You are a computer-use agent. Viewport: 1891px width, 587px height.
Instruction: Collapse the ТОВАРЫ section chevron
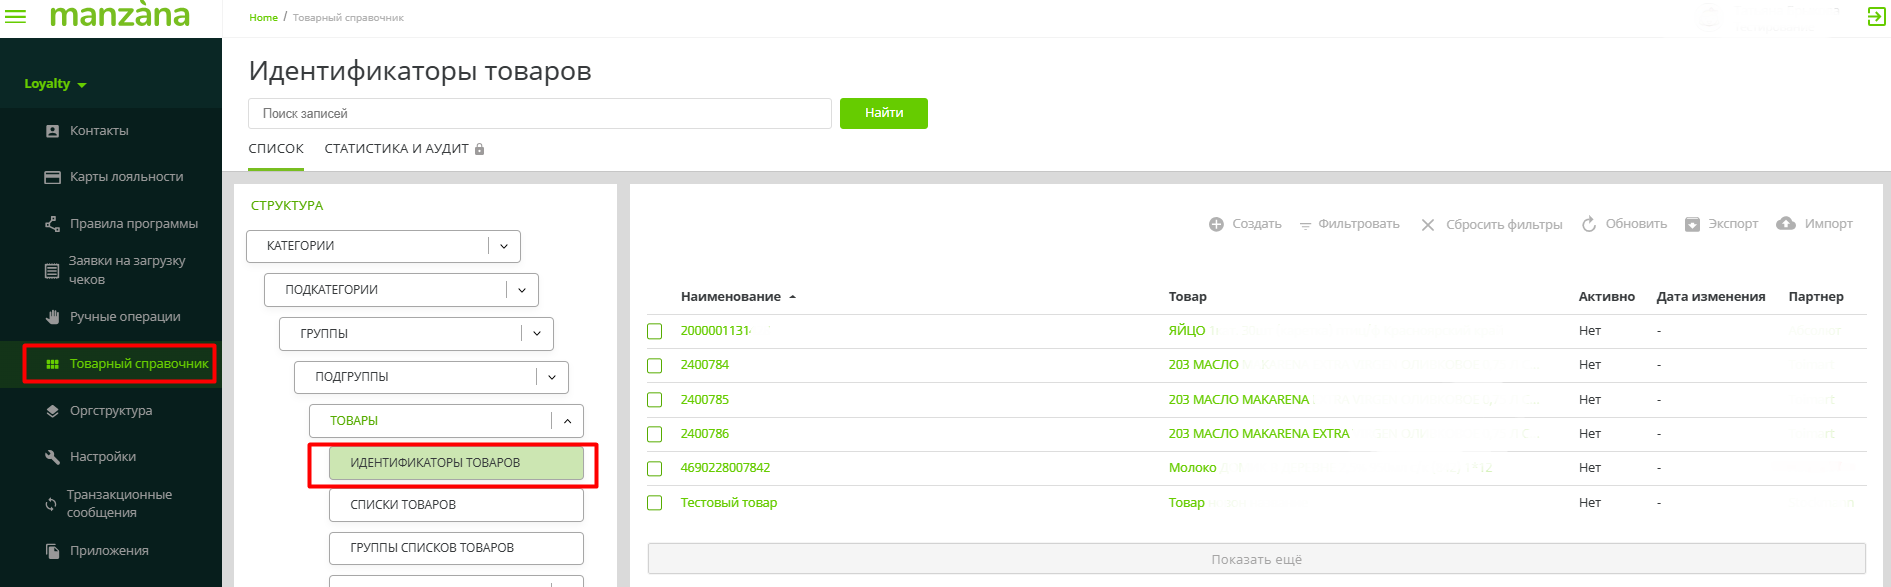click(567, 421)
